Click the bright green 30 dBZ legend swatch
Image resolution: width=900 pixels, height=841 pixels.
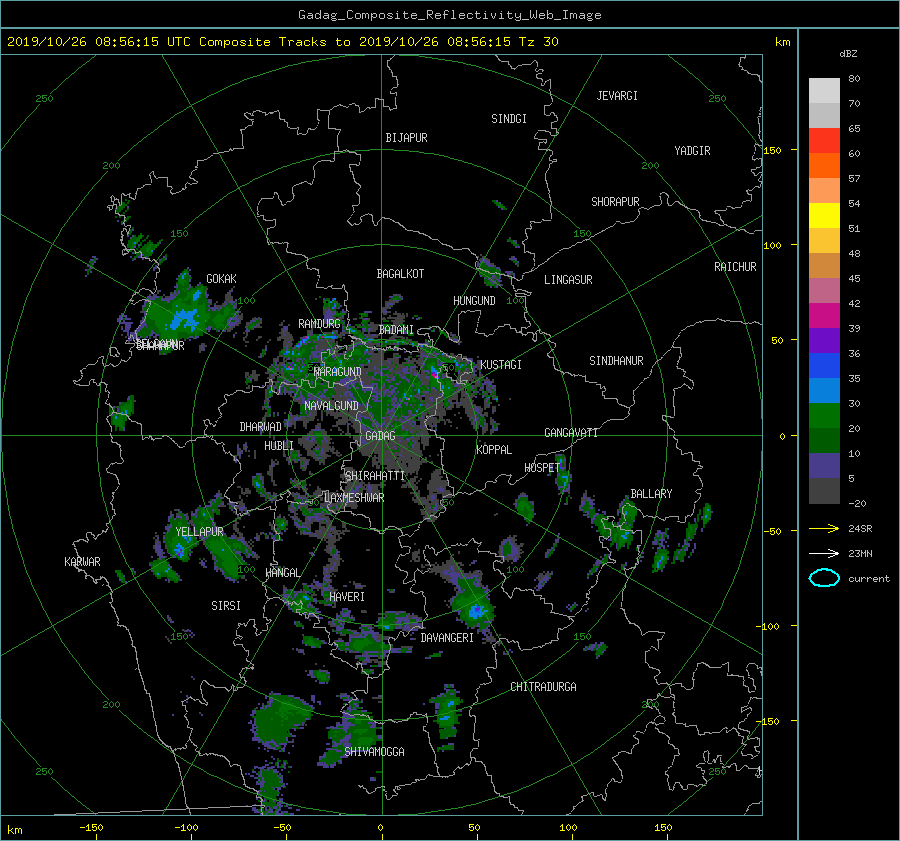pos(824,416)
